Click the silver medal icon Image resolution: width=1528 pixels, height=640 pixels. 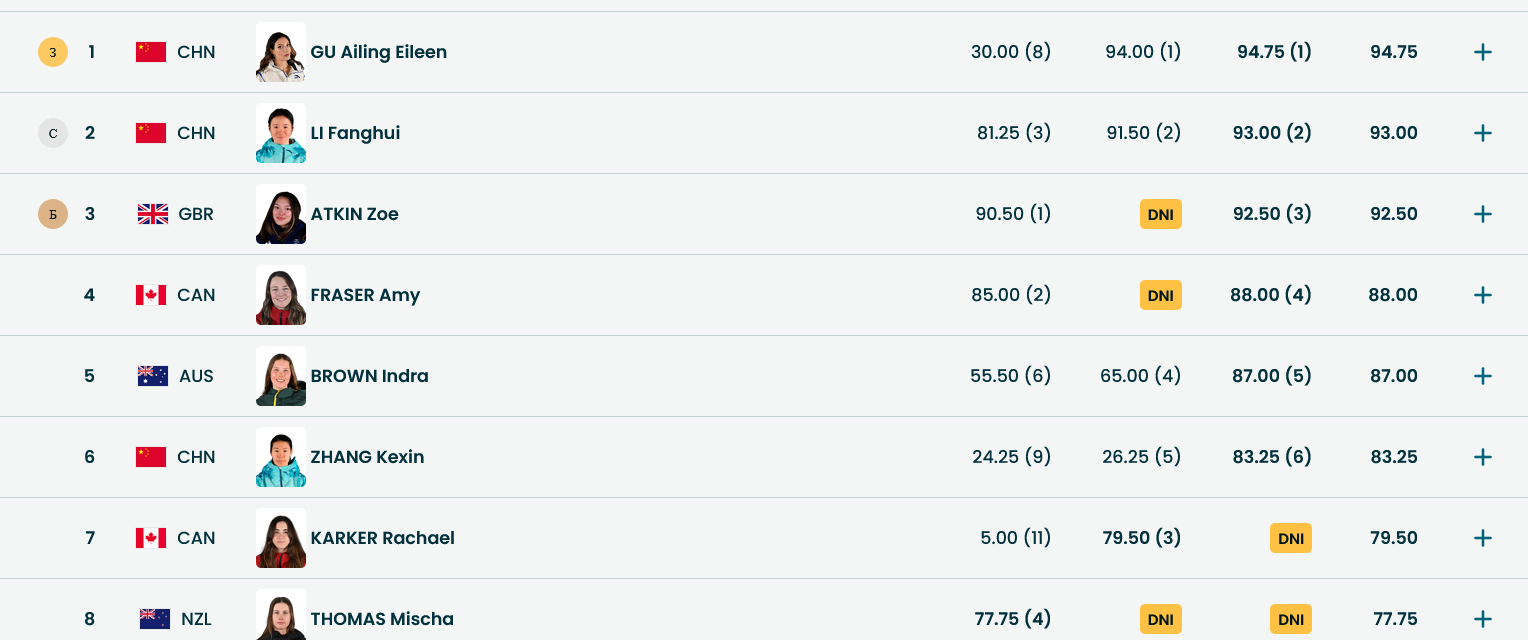(x=53, y=133)
